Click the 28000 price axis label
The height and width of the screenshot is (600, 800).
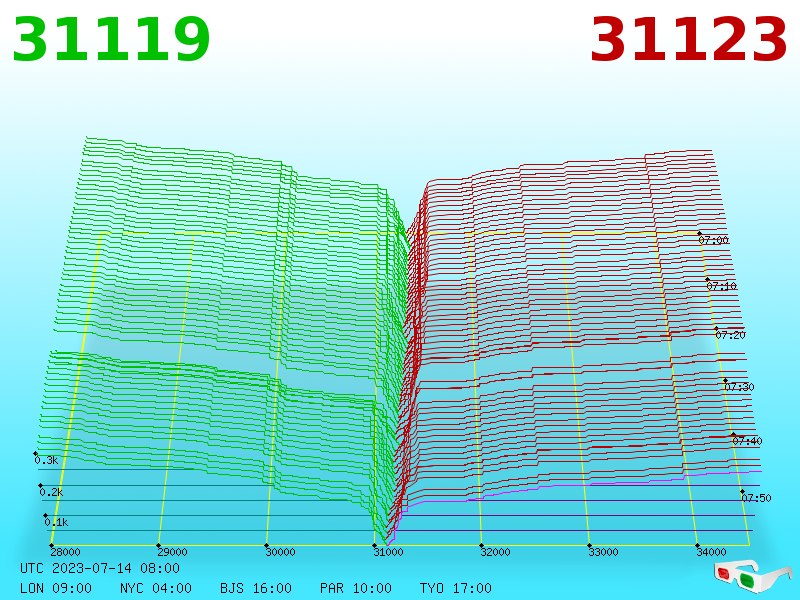[x=65, y=552]
